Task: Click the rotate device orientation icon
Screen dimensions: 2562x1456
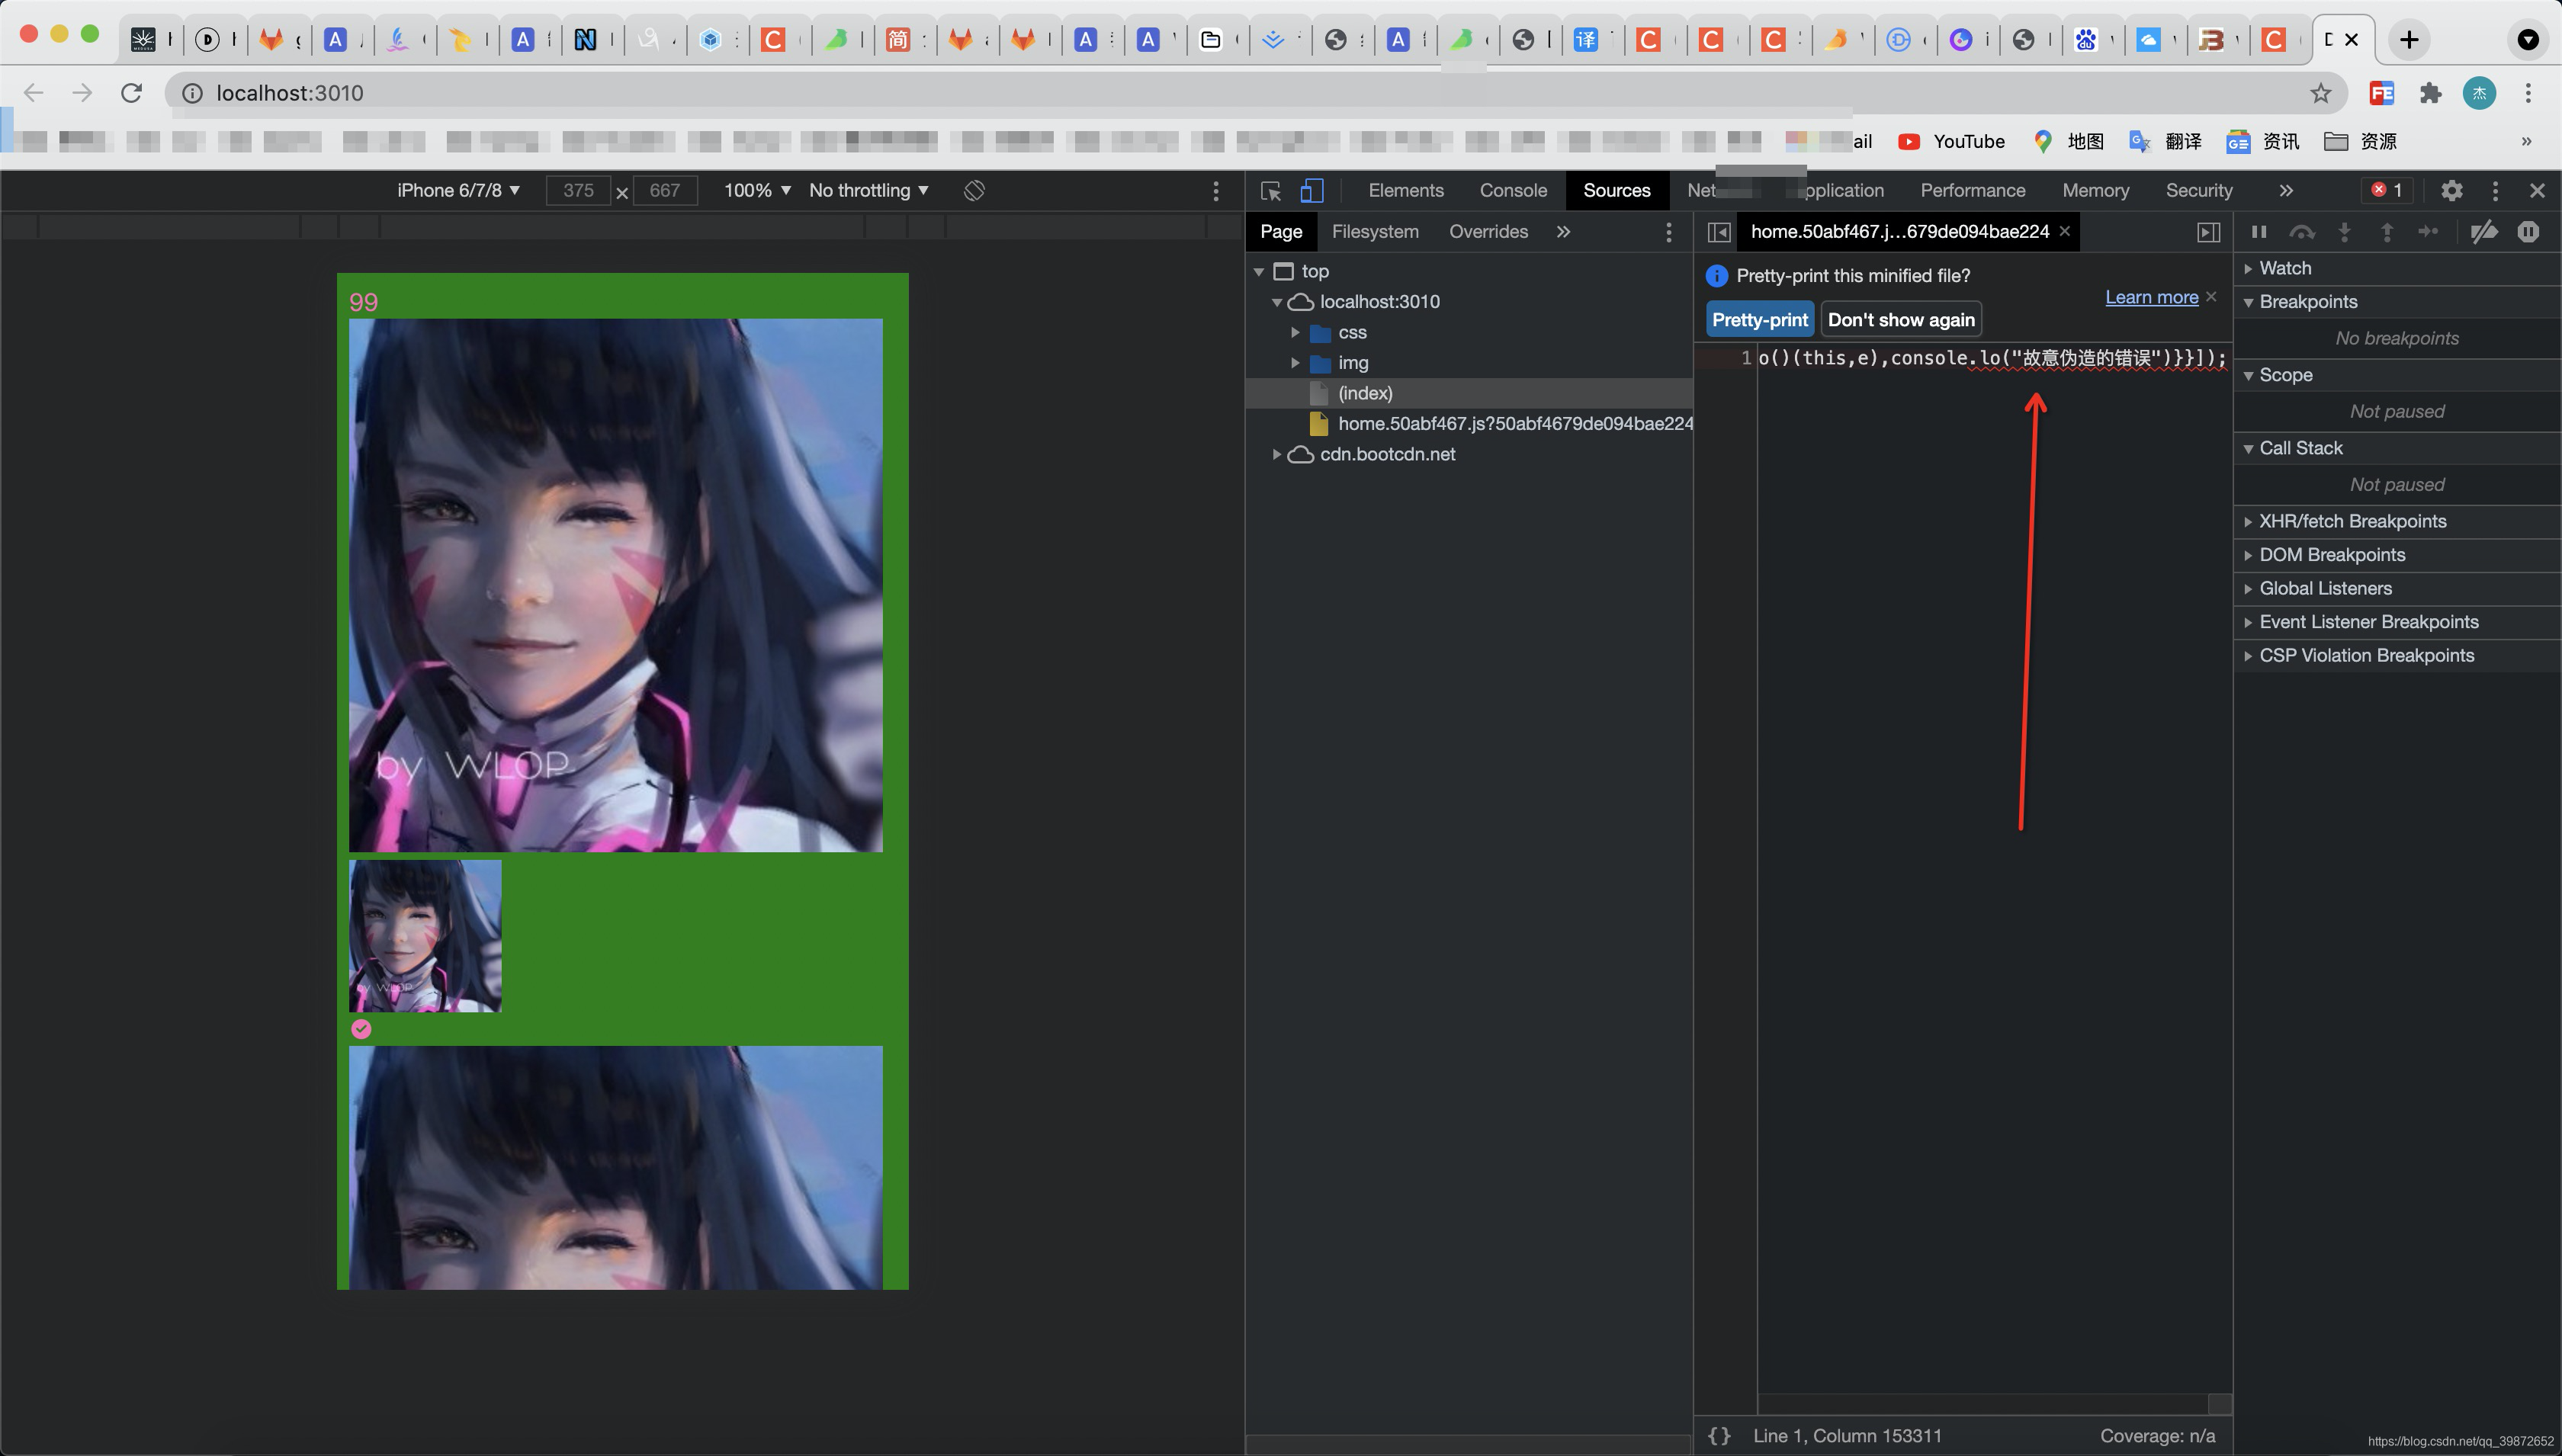Action: tap(974, 190)
